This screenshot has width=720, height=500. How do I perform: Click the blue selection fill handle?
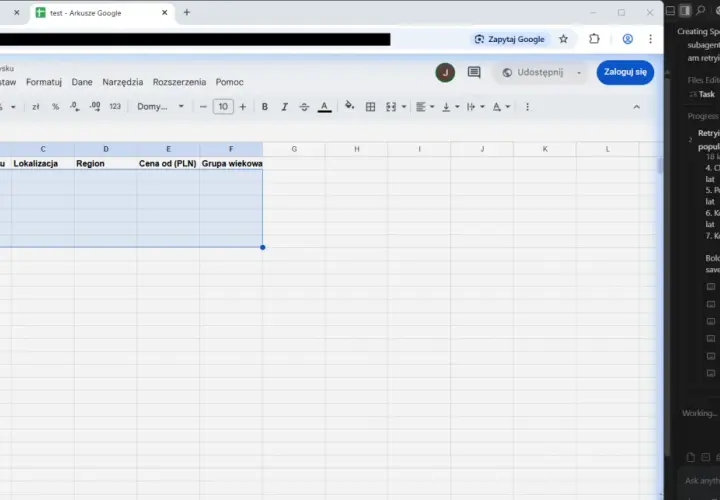click(263, 247)
